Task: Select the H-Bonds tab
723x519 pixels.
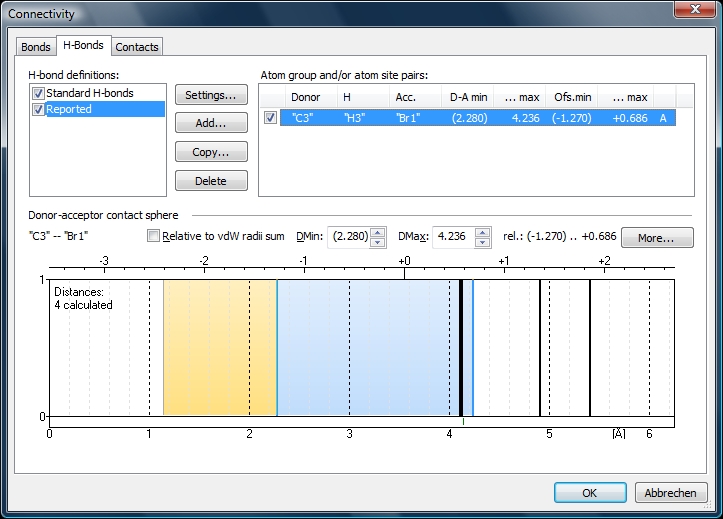Action: click(x=83, y=46)
